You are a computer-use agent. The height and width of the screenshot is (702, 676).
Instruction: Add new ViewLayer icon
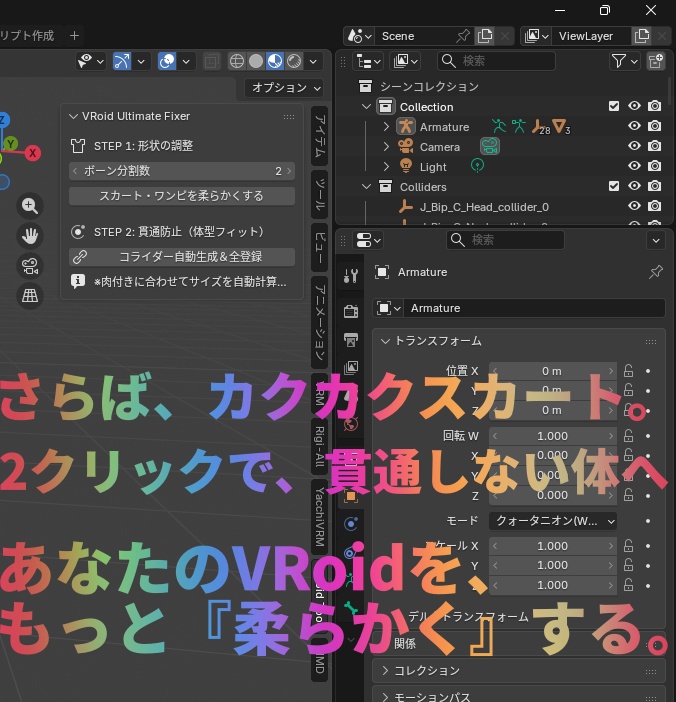pyautogui.click(x=642, y=36)
